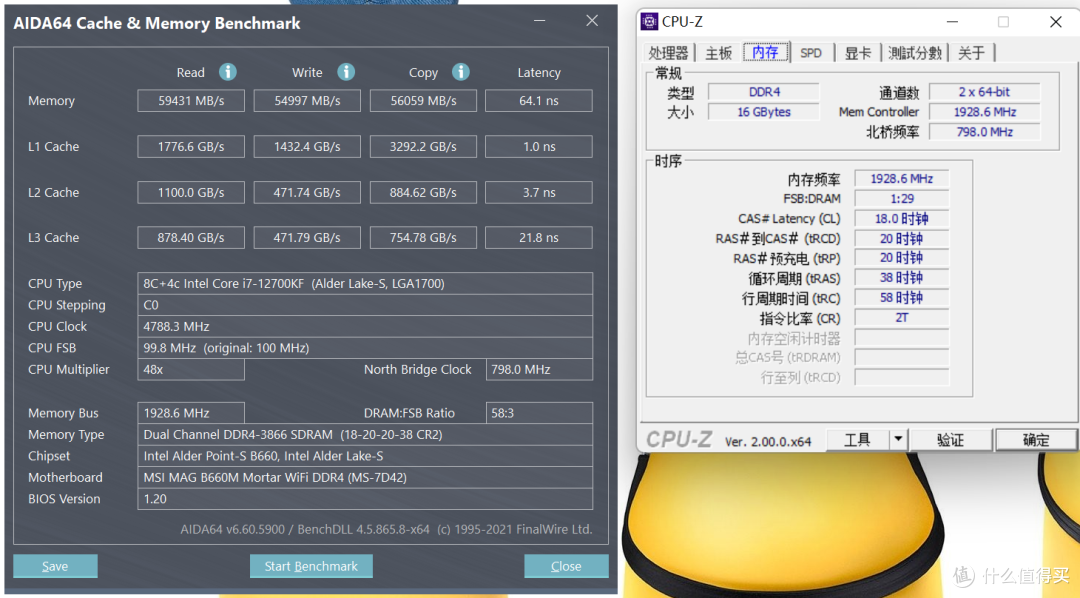This screenshot has height=598, width=1080.
Task: Click Memory Read value 59431 MB/s
Action: pos(191,101)
